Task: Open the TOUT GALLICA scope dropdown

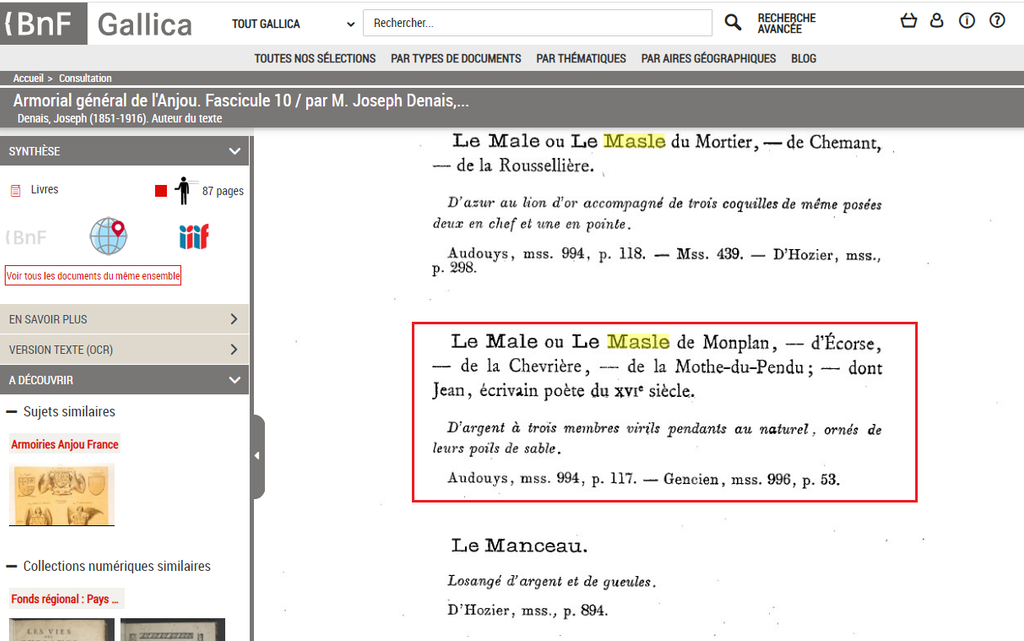Action: pos(293,24)
